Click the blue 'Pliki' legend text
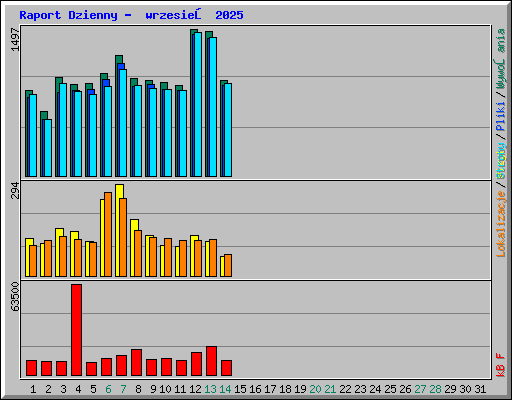 (x=500, y=116)
